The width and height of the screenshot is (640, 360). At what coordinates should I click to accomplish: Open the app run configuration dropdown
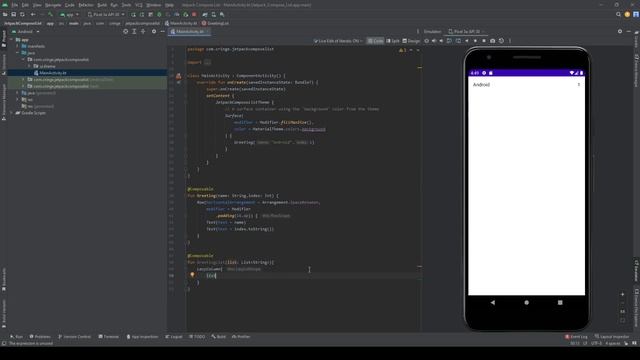(x=69, y=14)
